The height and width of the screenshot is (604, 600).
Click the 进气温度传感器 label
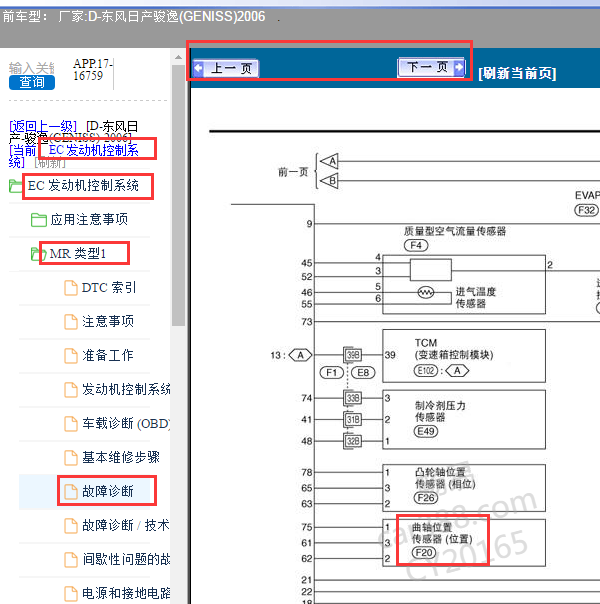[476, 298]
